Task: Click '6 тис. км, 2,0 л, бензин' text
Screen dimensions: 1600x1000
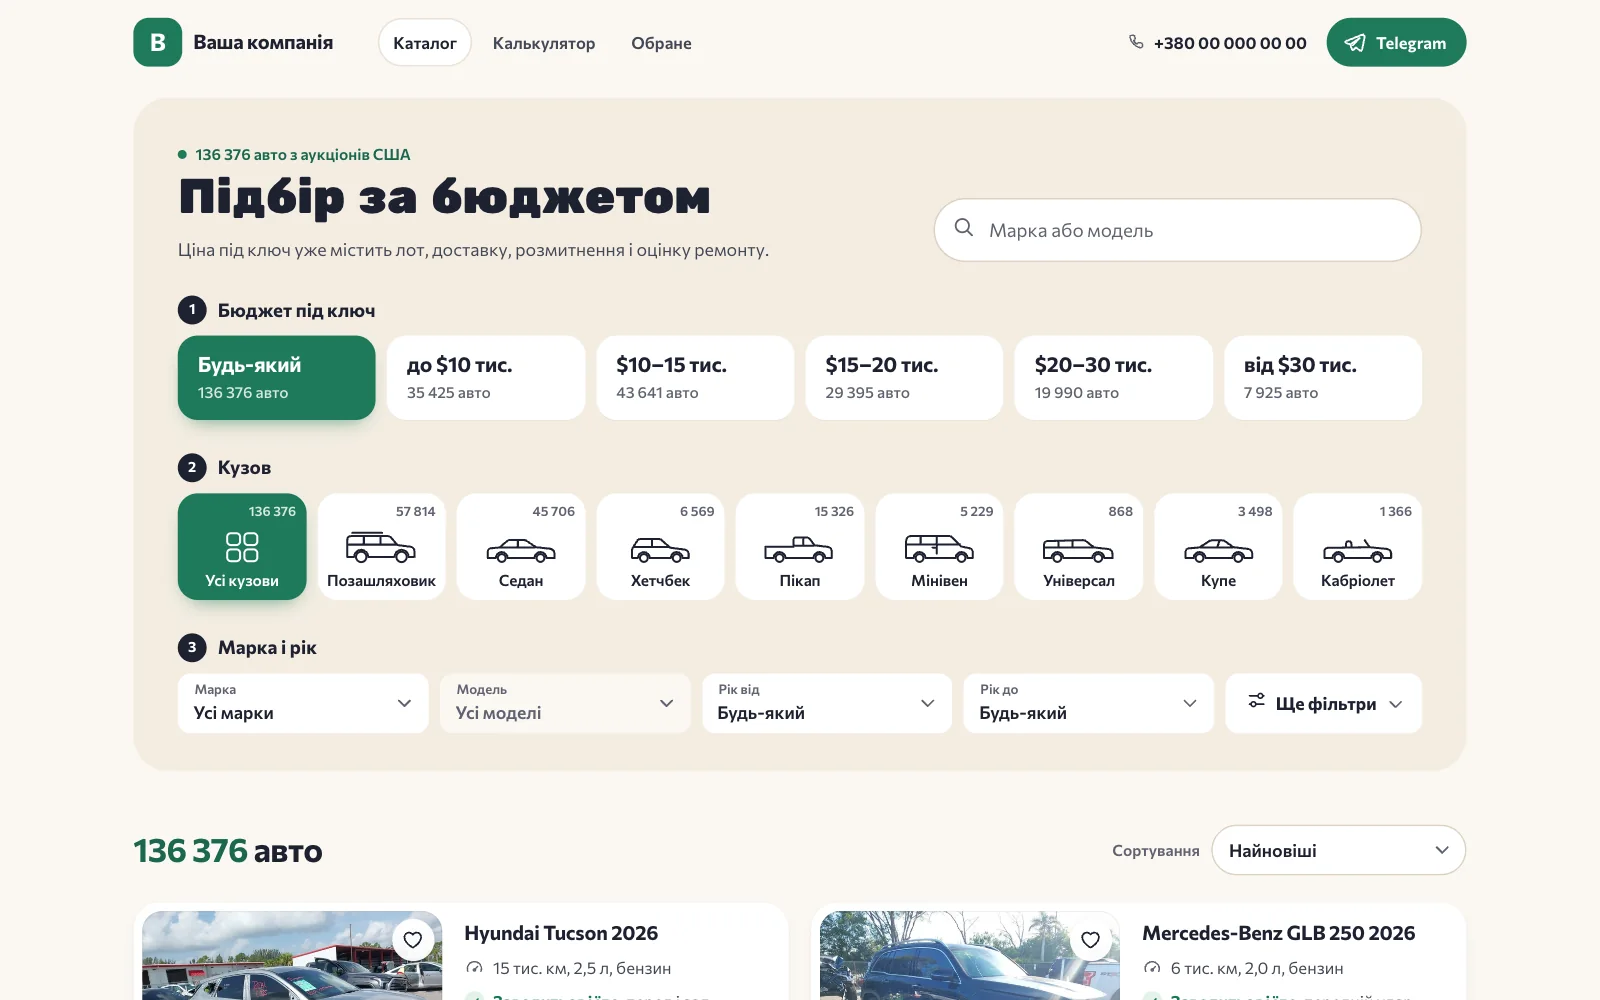Action: coord(1257,968)
